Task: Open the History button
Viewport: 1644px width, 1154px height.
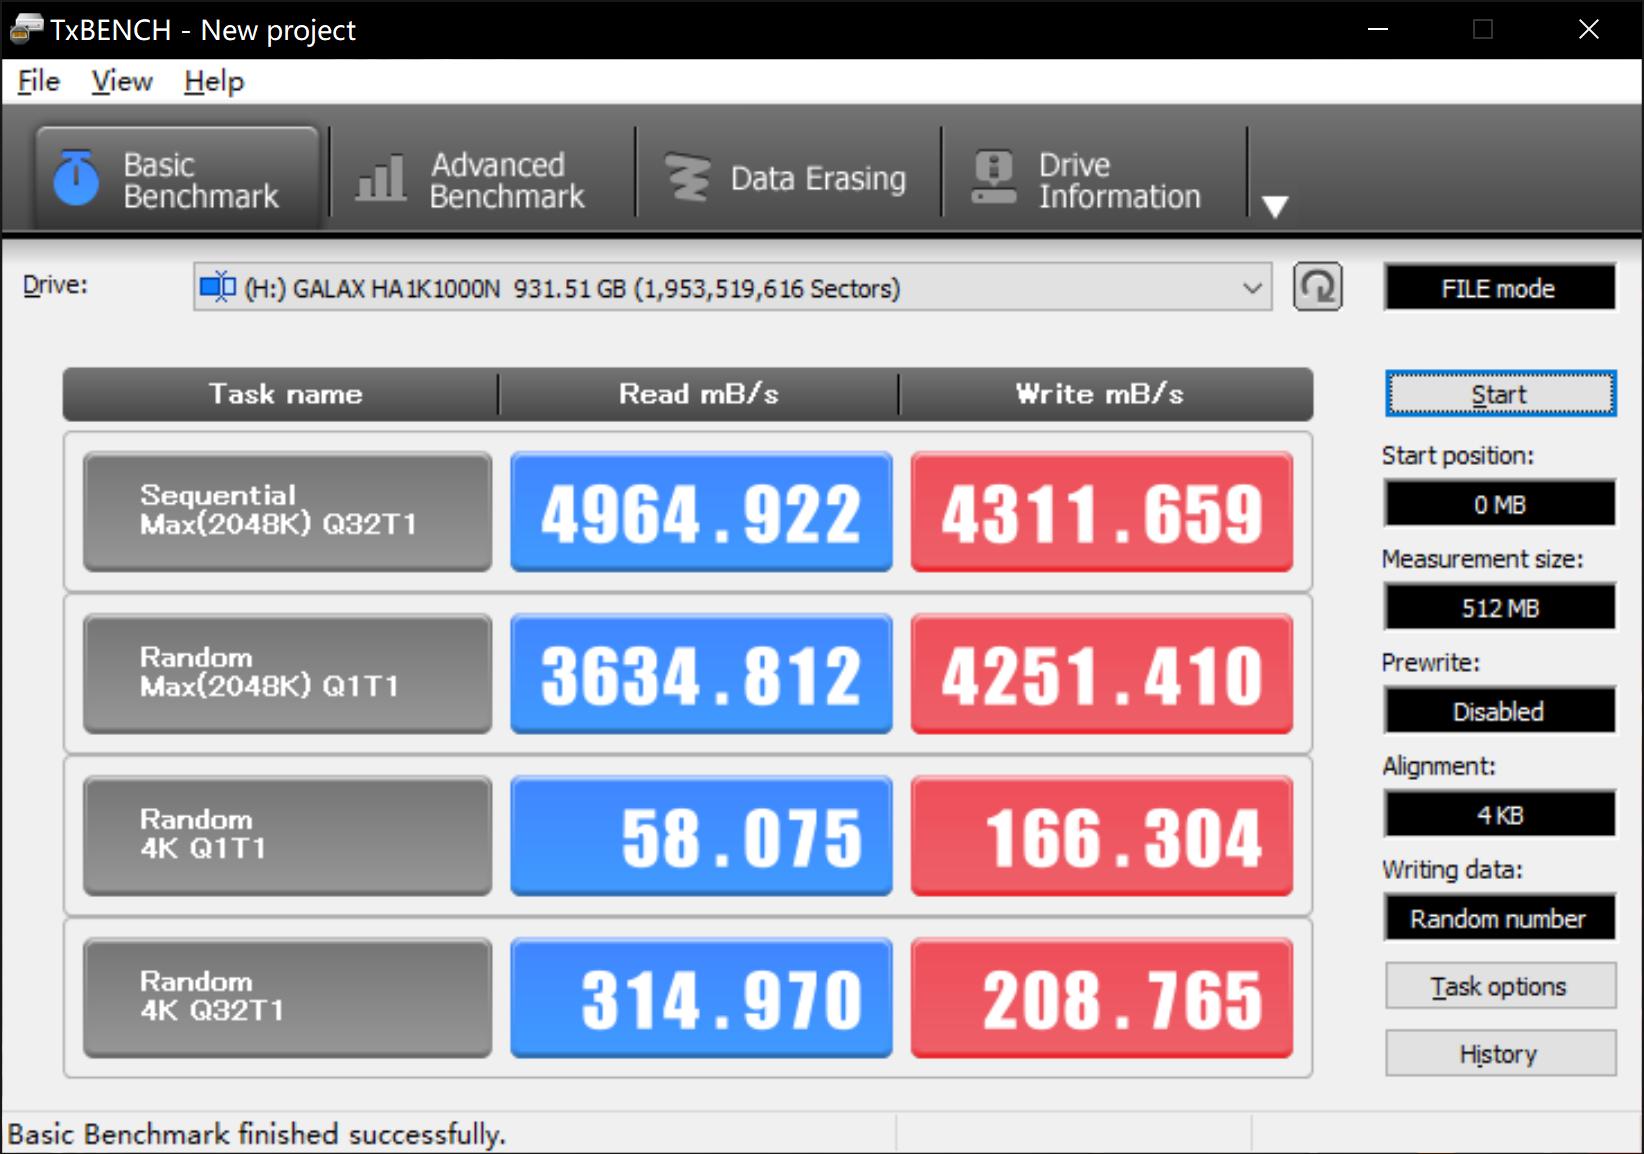Action: (1498, 1054)
